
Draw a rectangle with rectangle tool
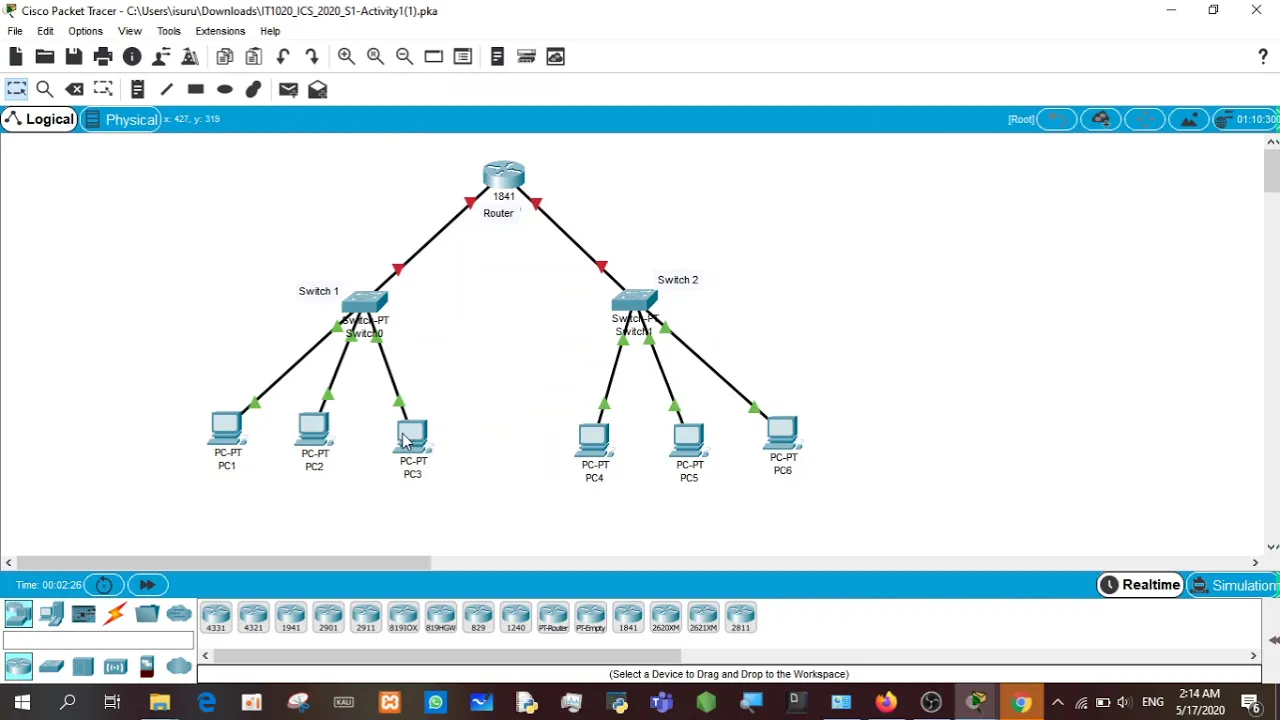(x=196, y=90)
